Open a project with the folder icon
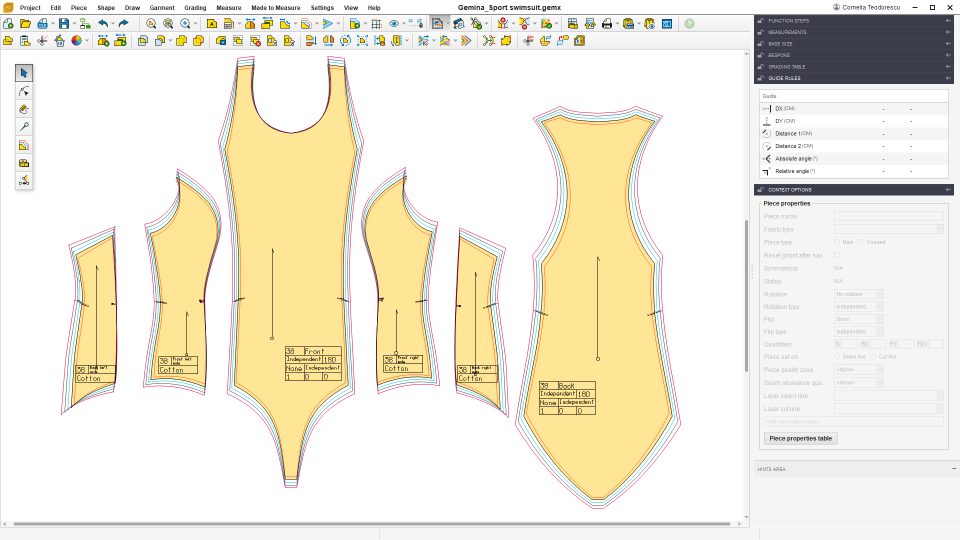 click(x=25, y=24)
